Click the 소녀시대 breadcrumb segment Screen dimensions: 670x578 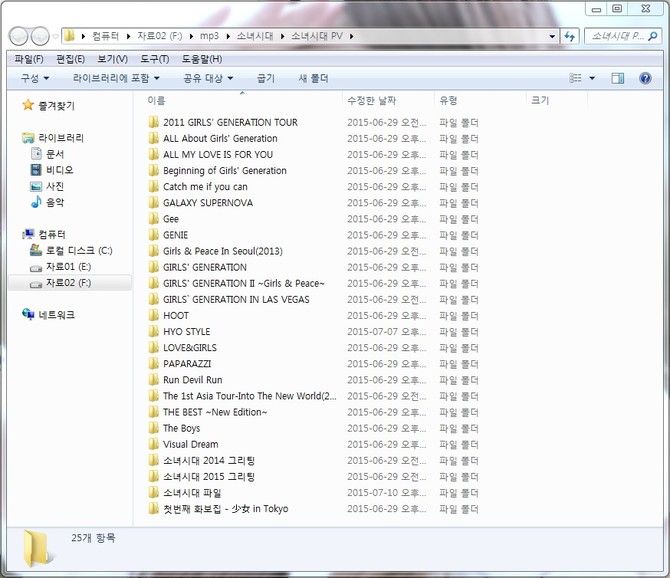point(255,36)
